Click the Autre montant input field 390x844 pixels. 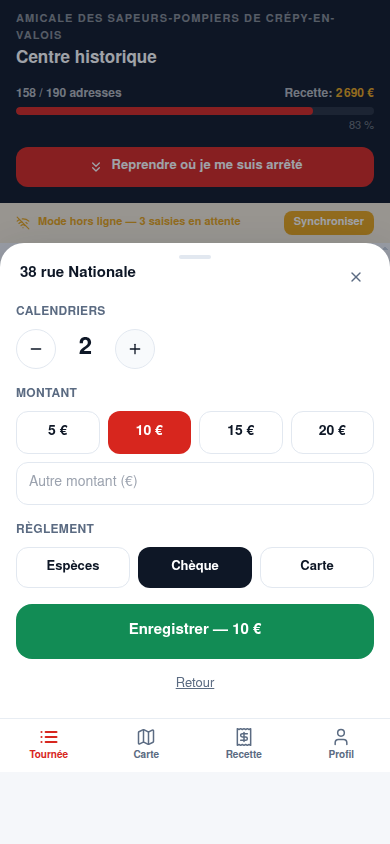pyautogui.click(x=195, y=483)
